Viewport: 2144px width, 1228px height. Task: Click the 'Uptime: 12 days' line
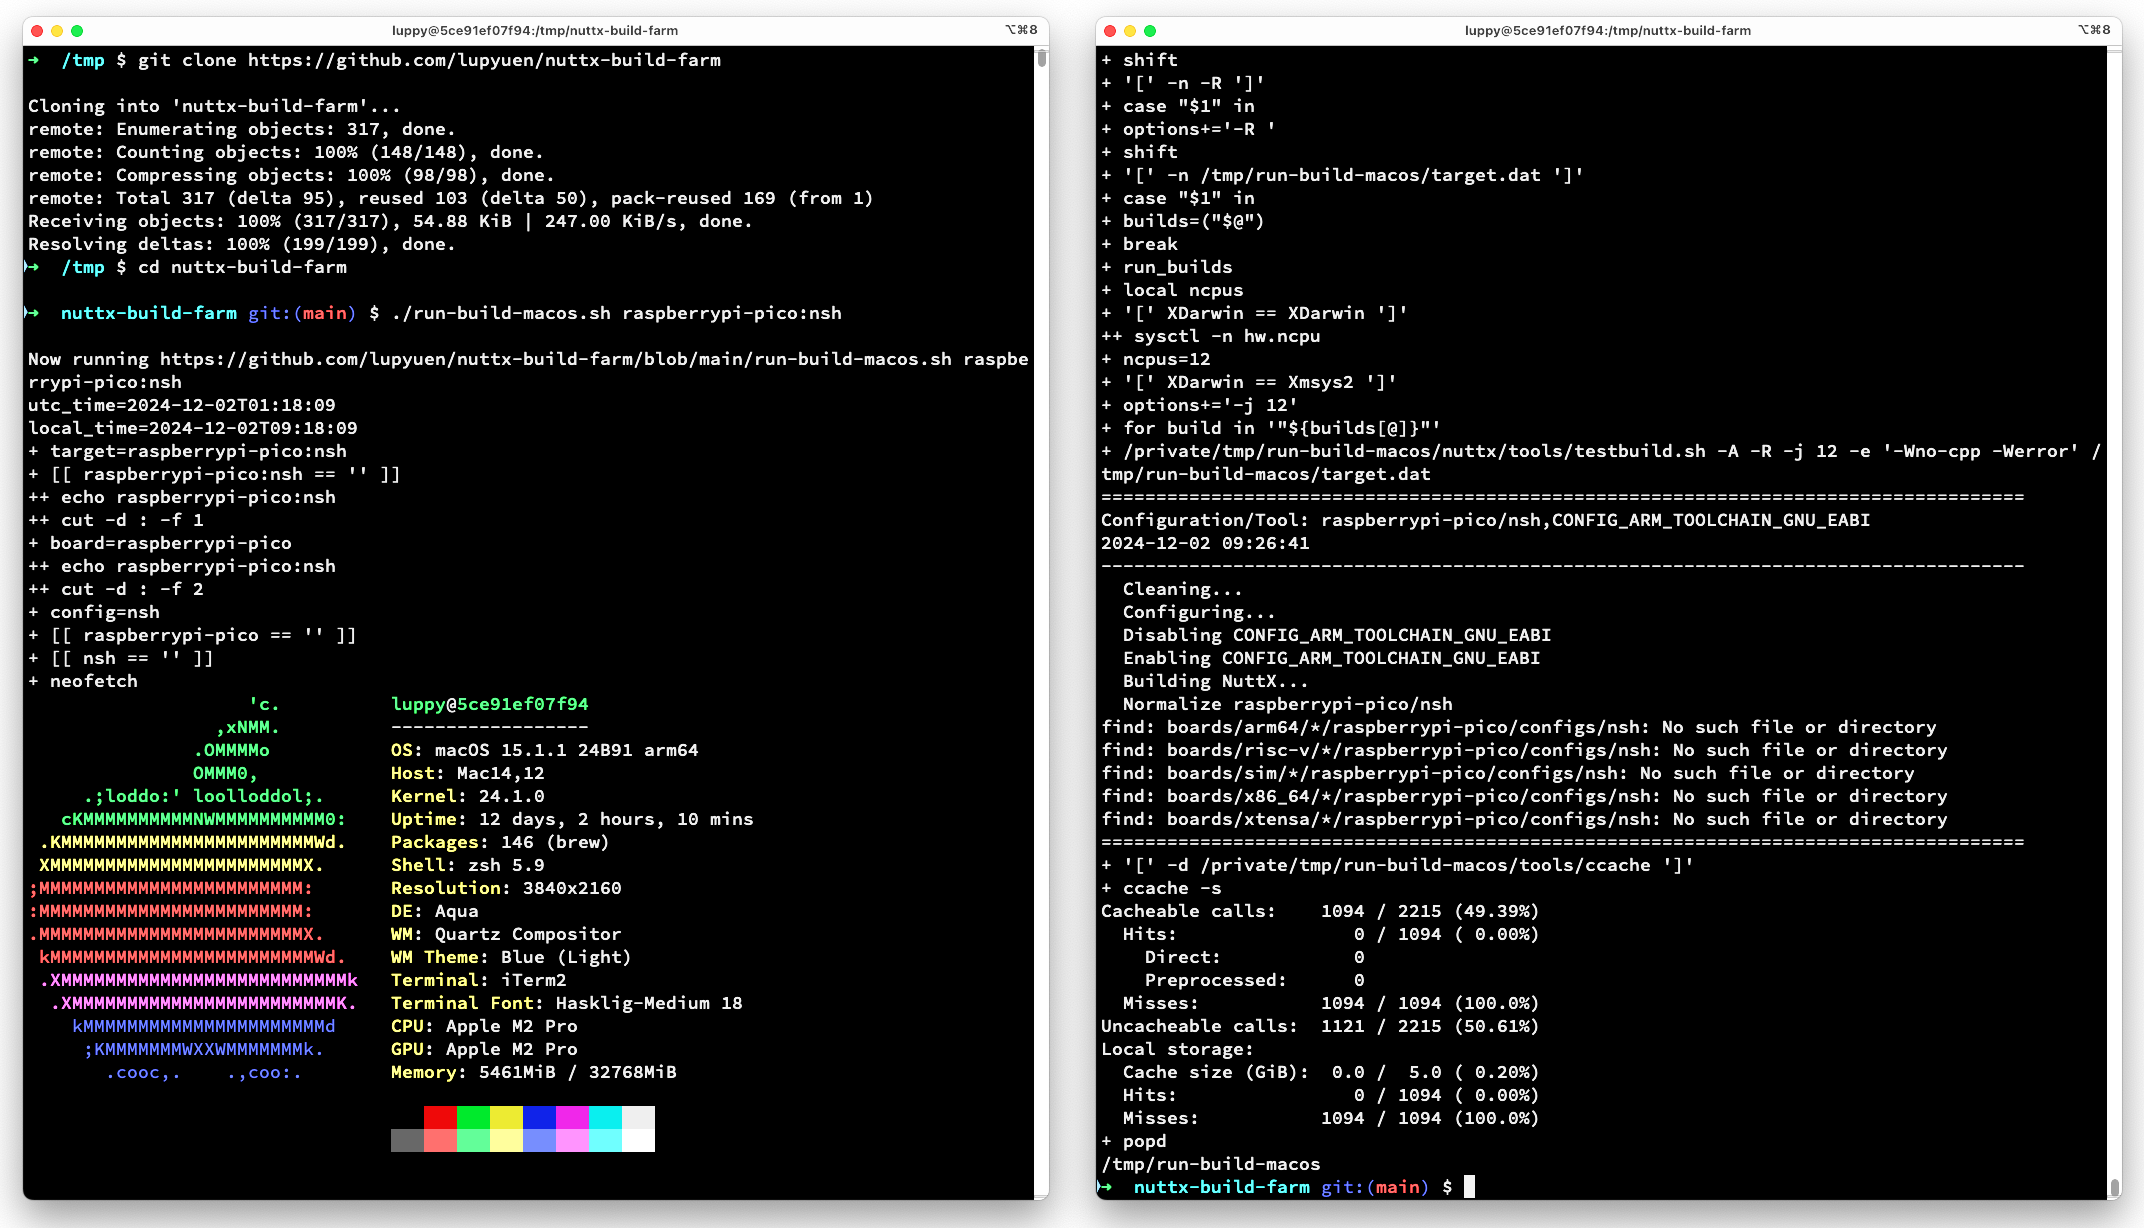coord(572,819)
